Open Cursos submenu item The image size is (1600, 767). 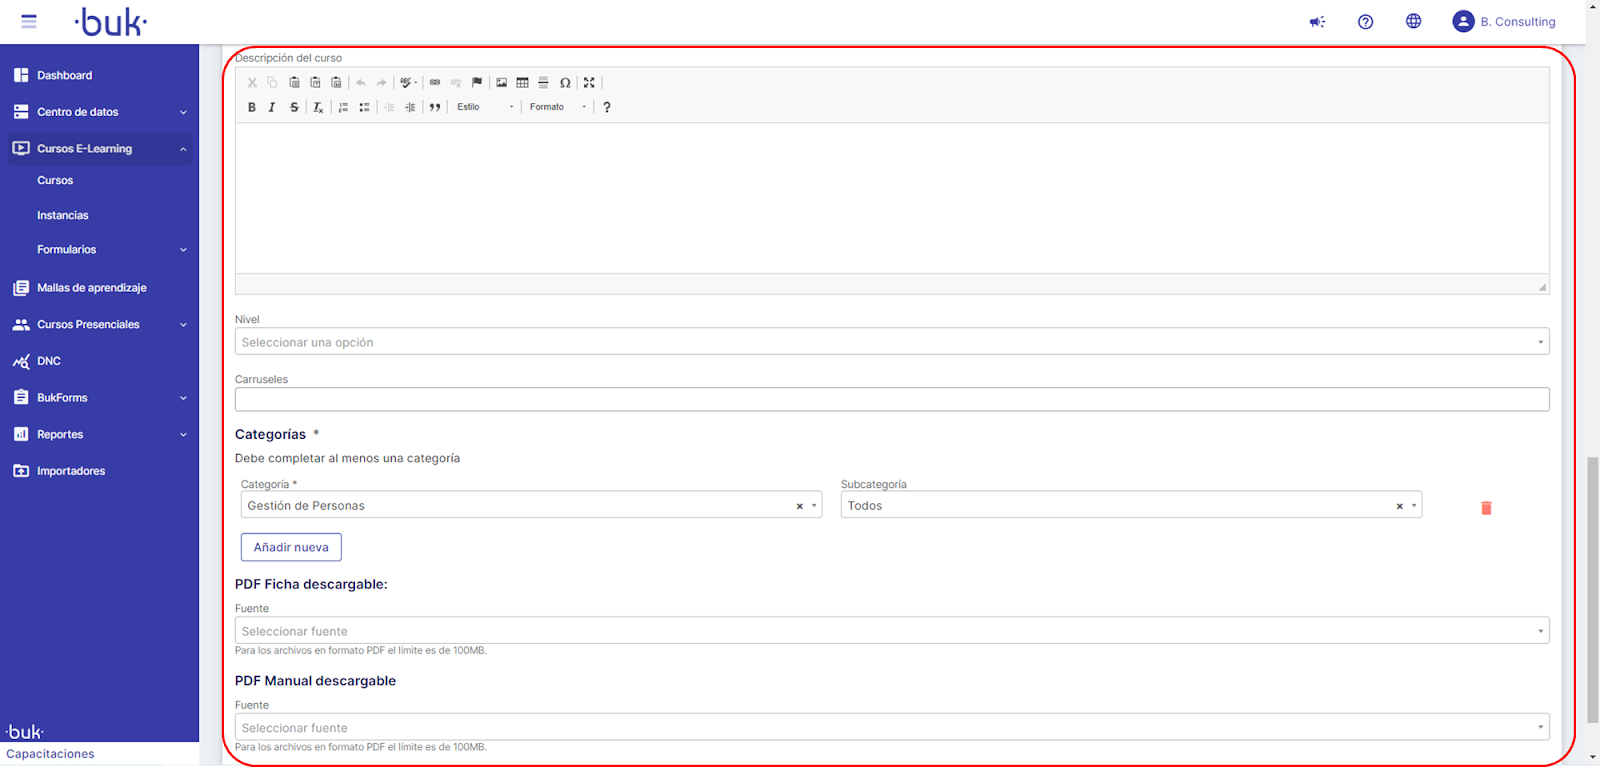[55, 181]
